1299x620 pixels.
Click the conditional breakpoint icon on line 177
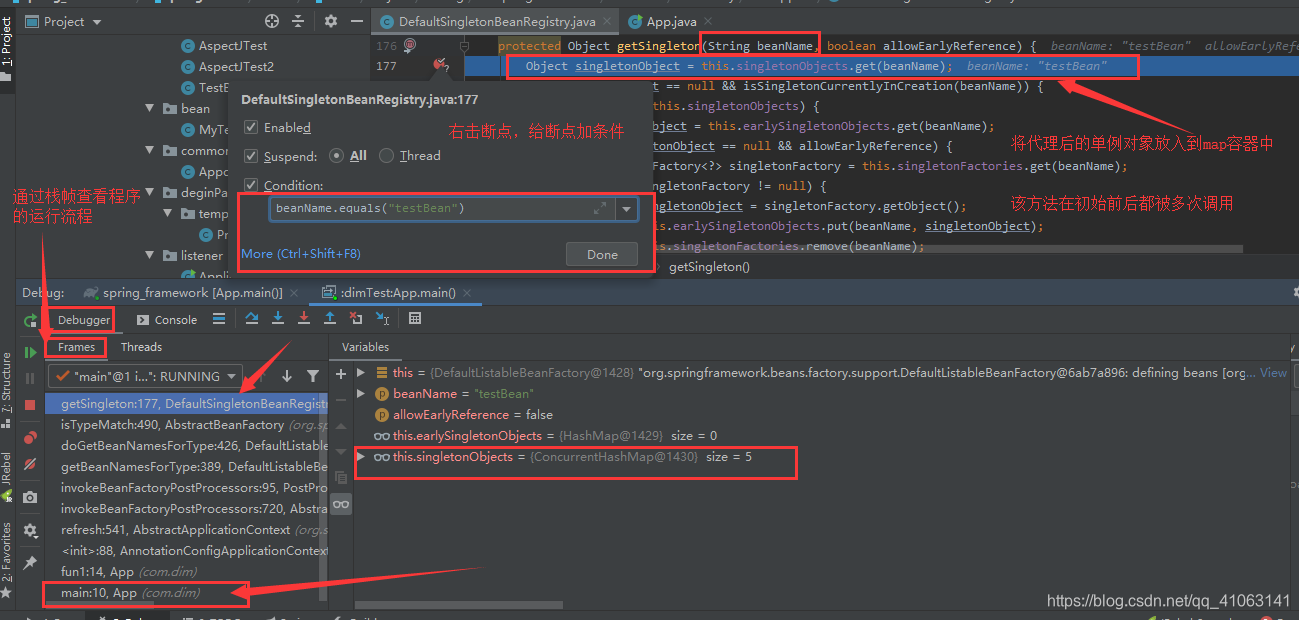point(440,66)
